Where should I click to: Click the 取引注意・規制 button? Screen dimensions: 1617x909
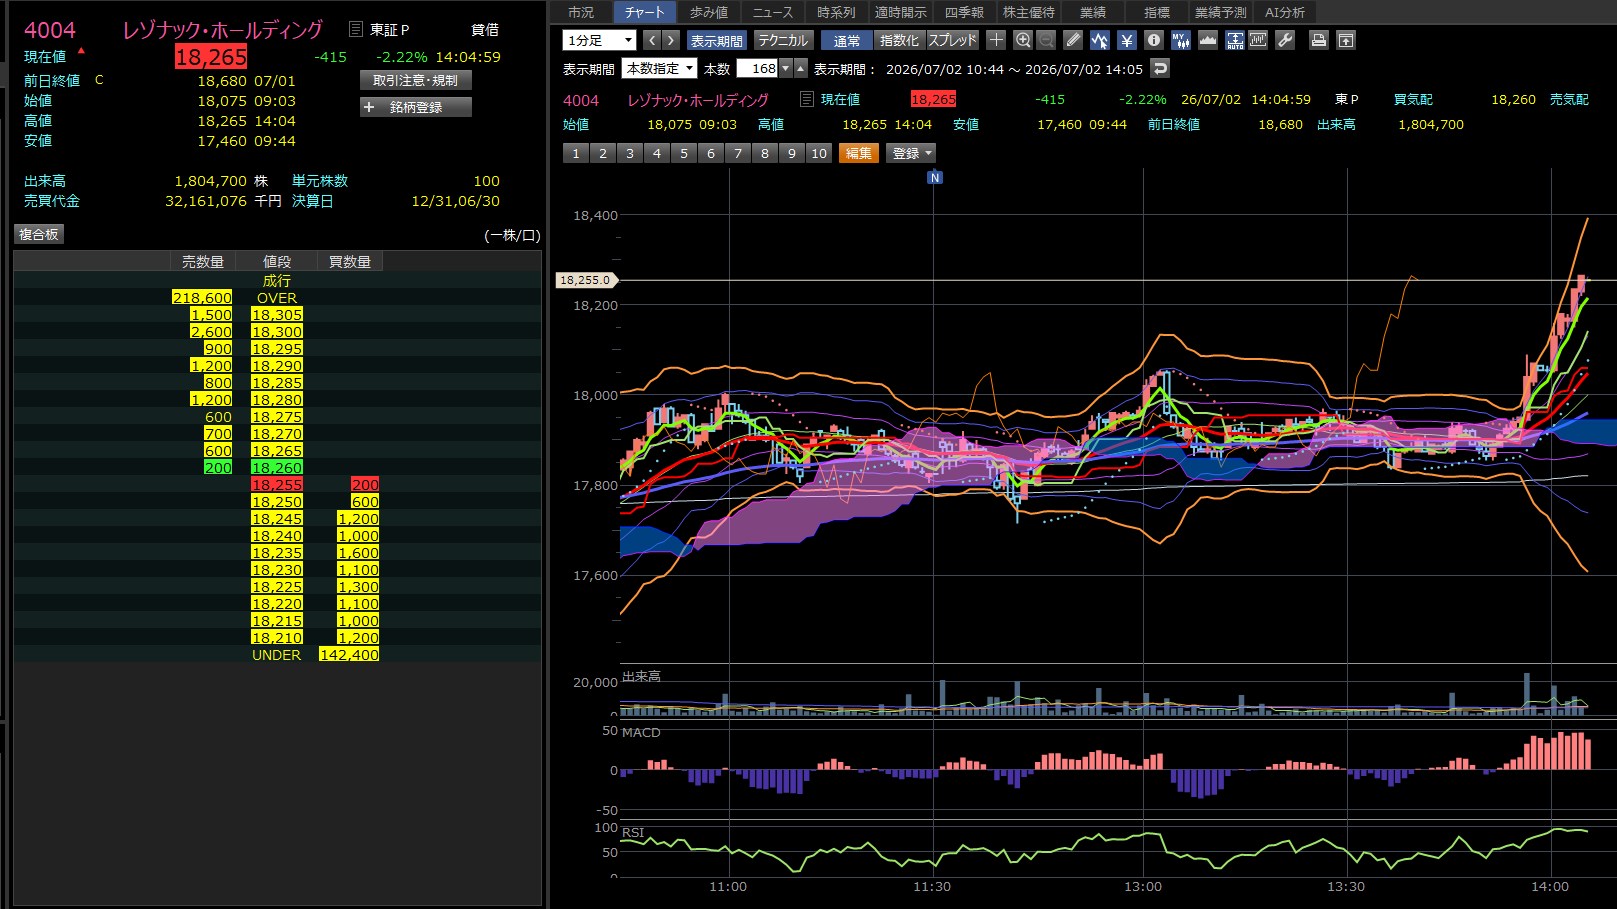tap(415, 80)
